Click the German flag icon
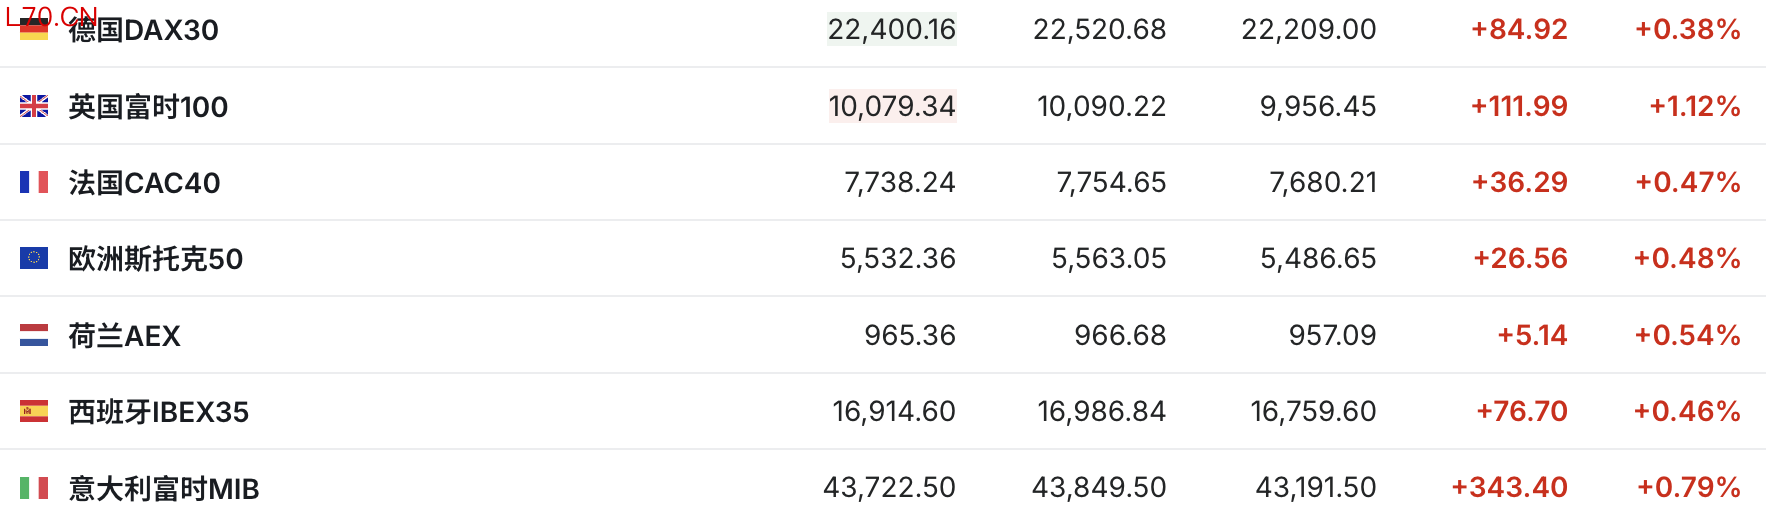 (34, 29)
